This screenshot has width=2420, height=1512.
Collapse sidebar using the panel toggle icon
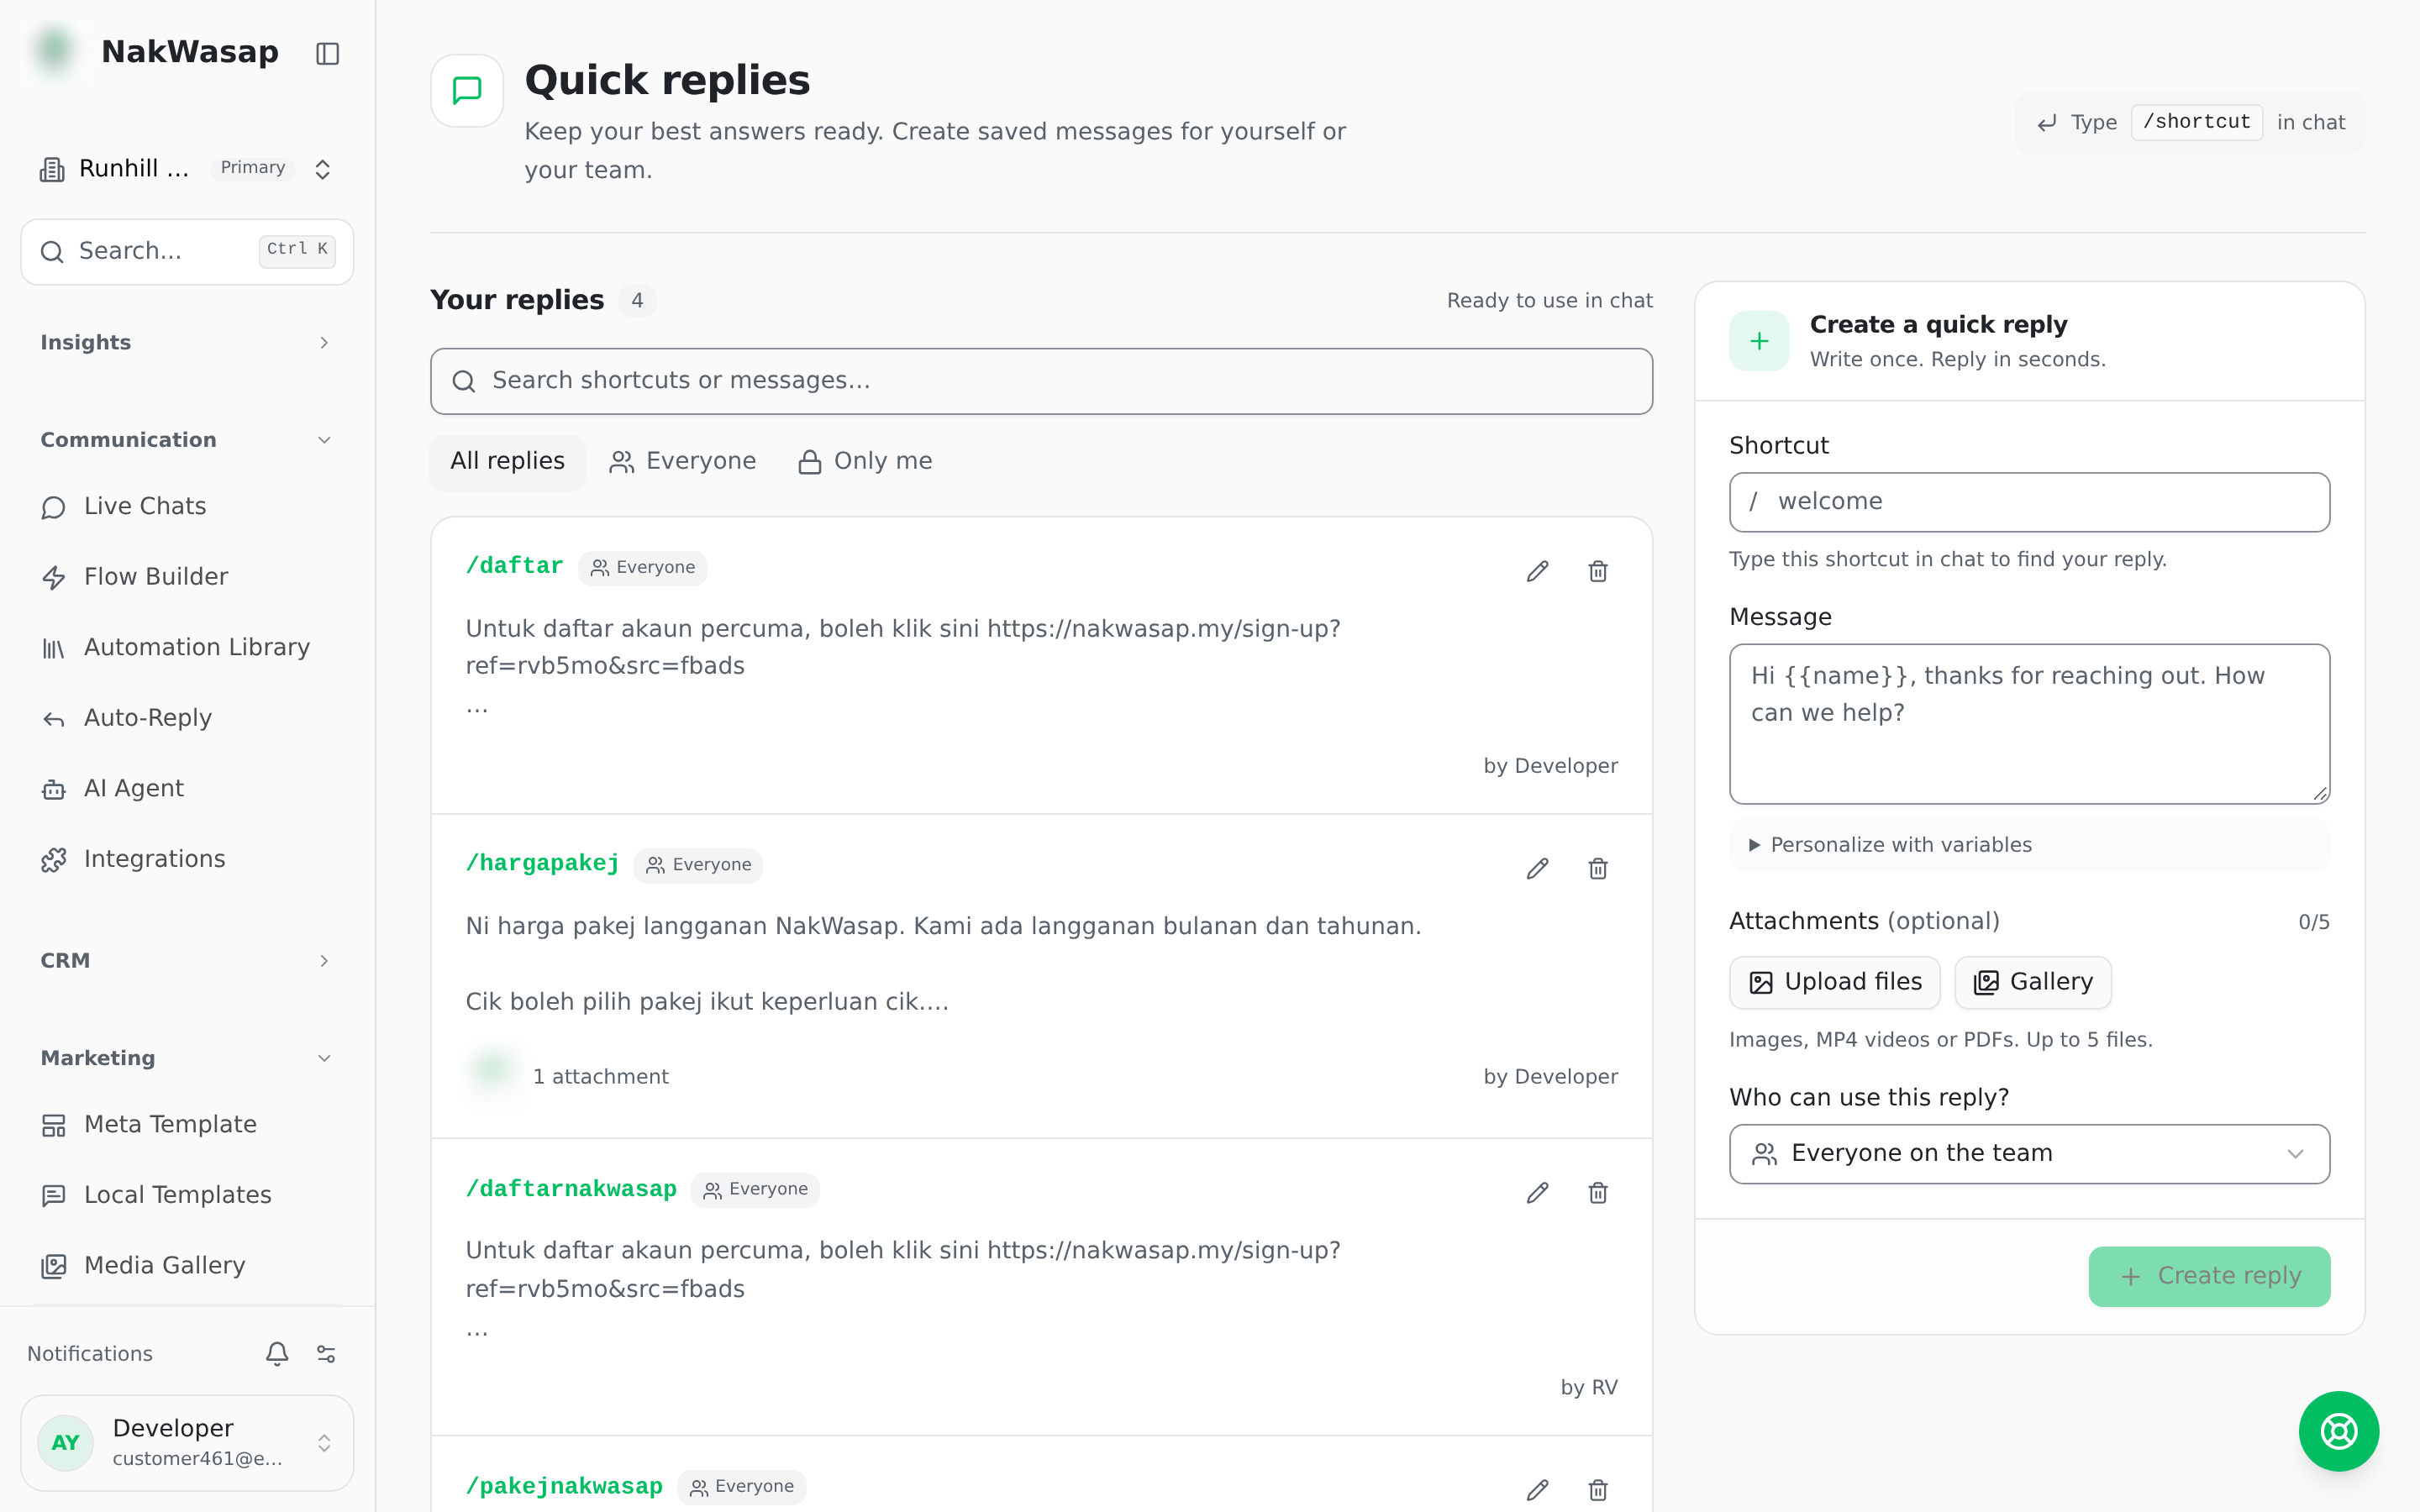327,53
